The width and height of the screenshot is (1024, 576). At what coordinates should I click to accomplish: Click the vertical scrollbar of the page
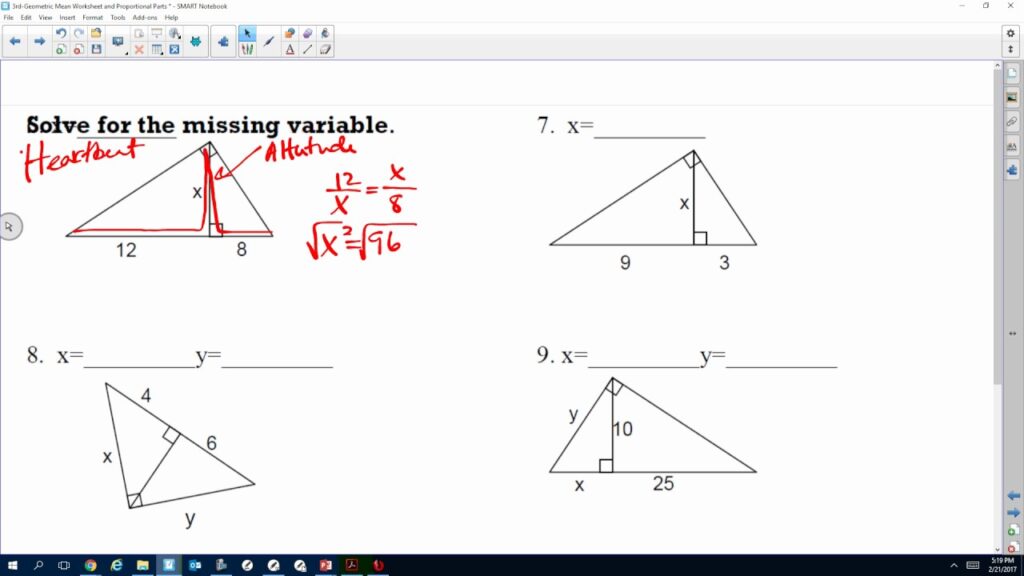(997, 229)
